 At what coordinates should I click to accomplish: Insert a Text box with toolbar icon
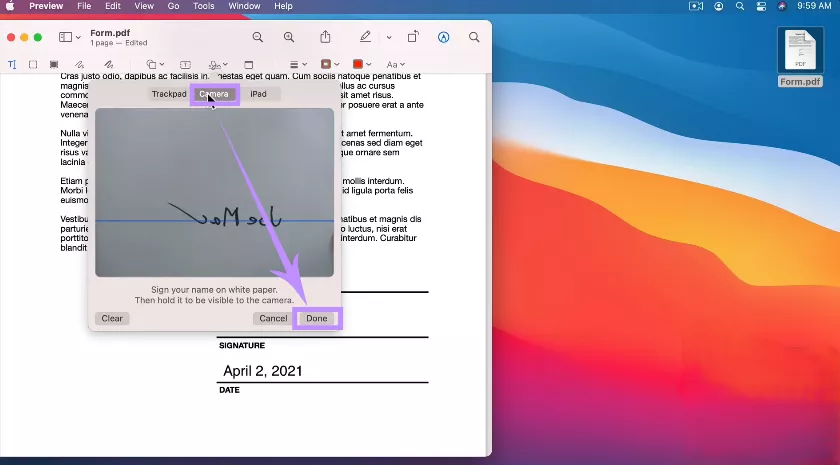[185, 64]
